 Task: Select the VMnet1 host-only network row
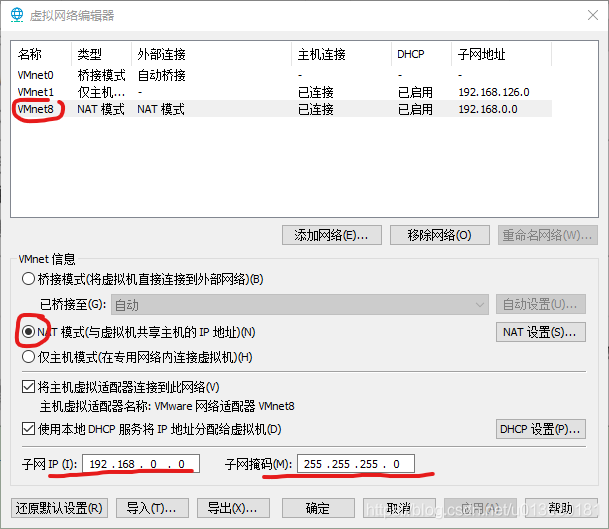coord(36,92)
